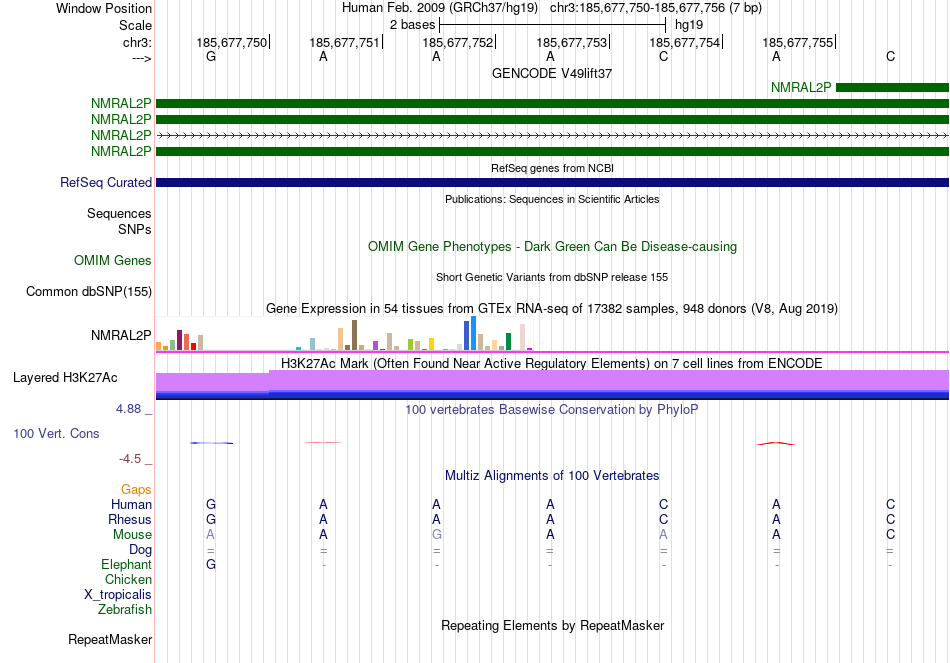Screen dimensions: 950x663
Task: Click the G base in the Rhesus row
Action: (211, 519)
